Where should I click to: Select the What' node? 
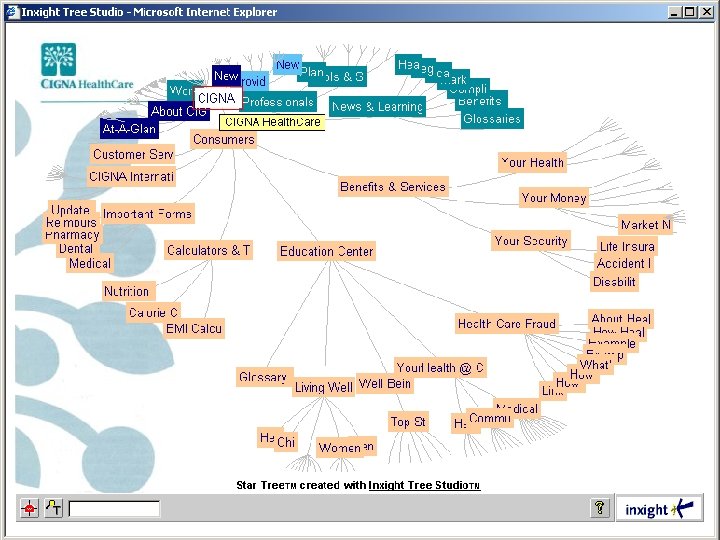click(x=596, y=365)
